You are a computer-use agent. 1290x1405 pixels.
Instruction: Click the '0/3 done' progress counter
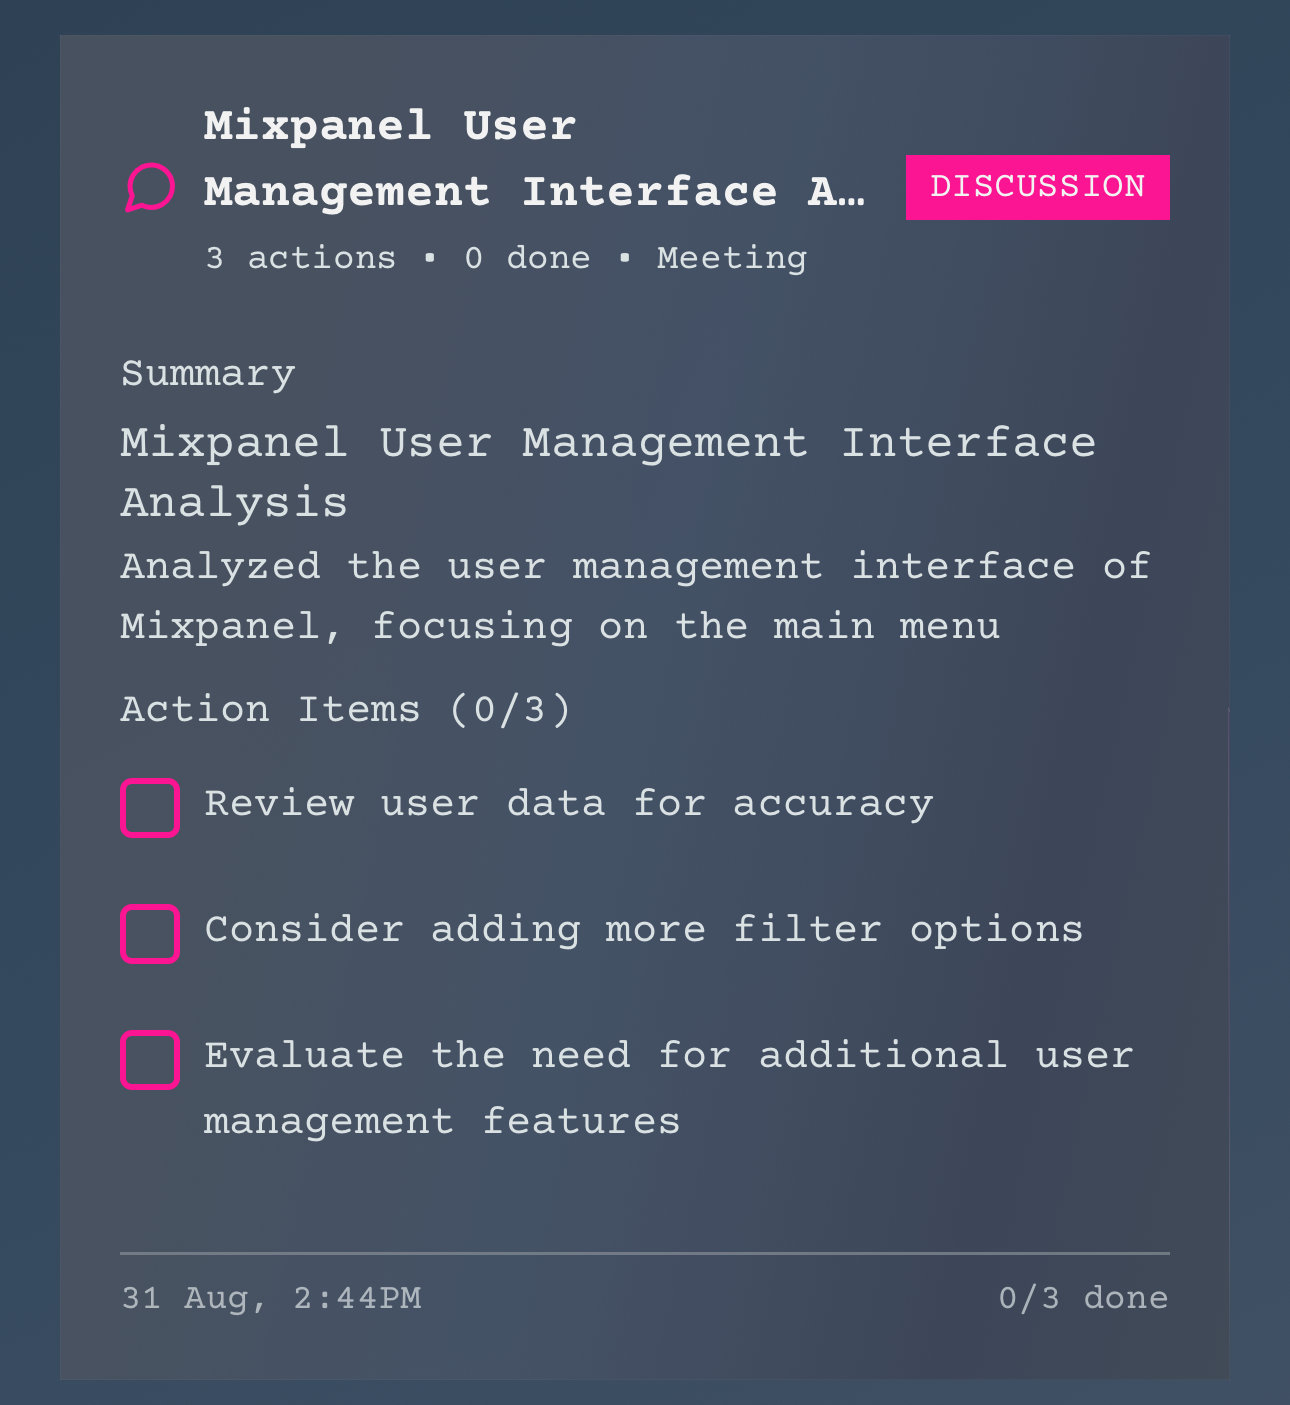(x=1084, y=1298)
